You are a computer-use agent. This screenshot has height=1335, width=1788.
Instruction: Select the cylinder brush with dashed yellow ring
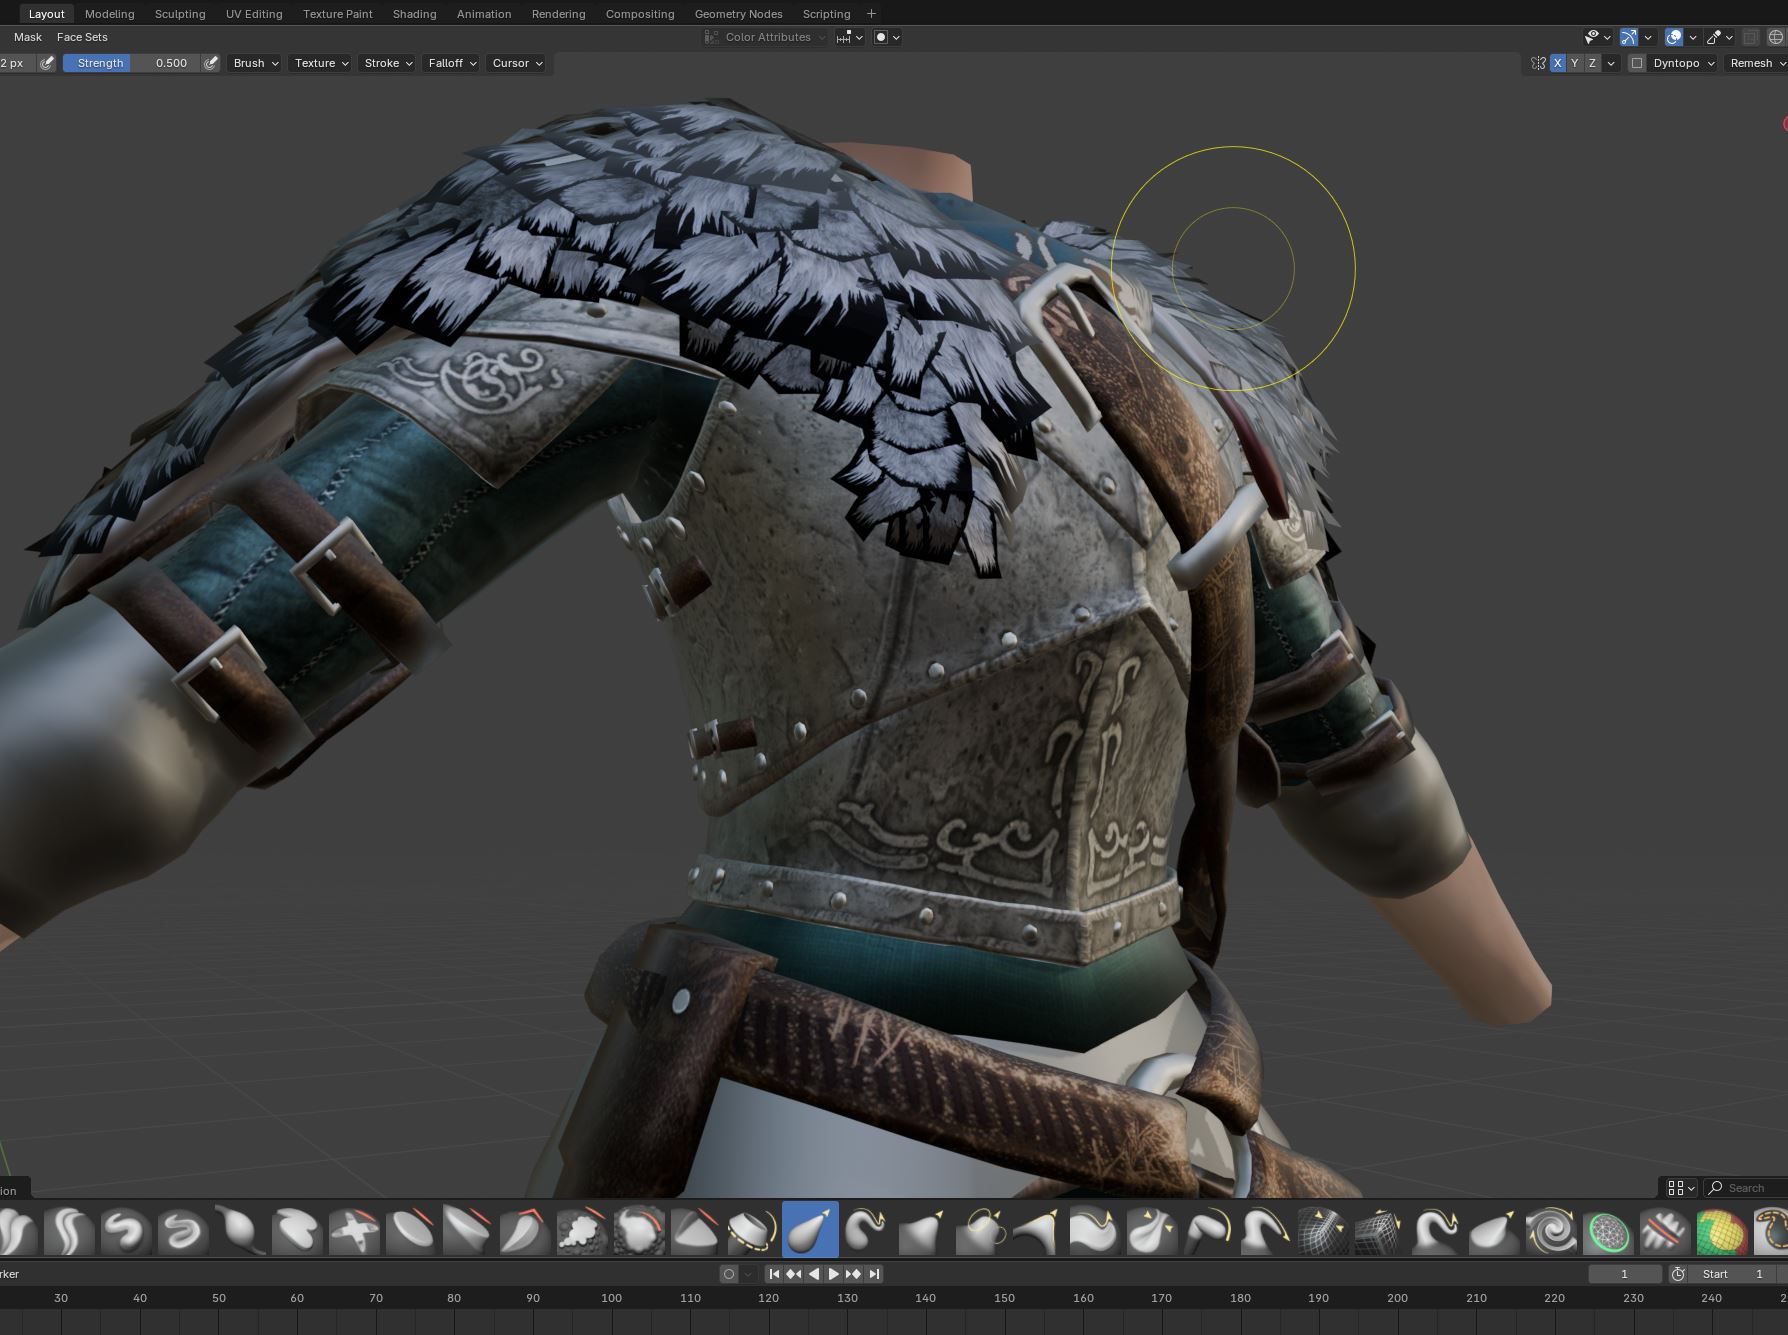point(753,1230)
